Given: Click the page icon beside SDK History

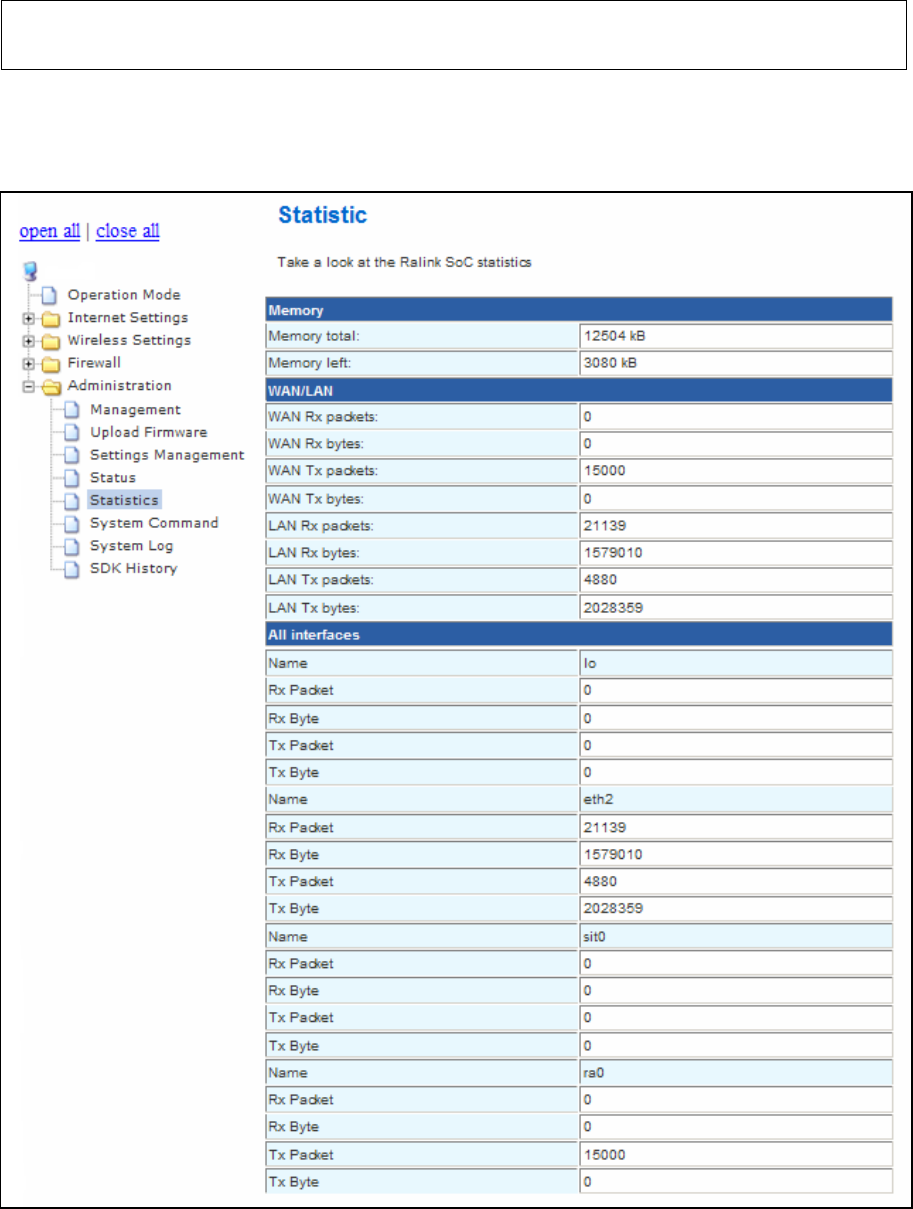Looking at the screenshot, I should pyautogui.click(x=71, y=569).
